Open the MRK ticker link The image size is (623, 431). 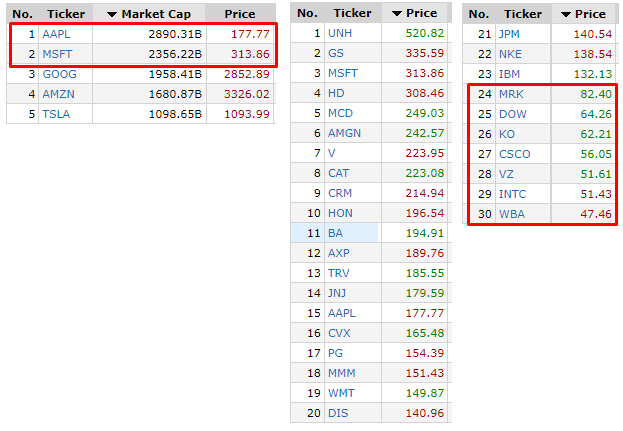pyautogui.click(x=511, y=94)
